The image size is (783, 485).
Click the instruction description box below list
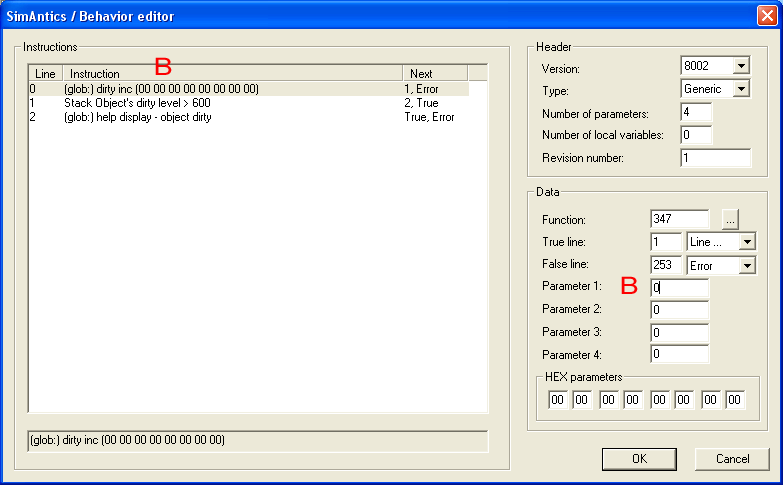coord(258,441)
